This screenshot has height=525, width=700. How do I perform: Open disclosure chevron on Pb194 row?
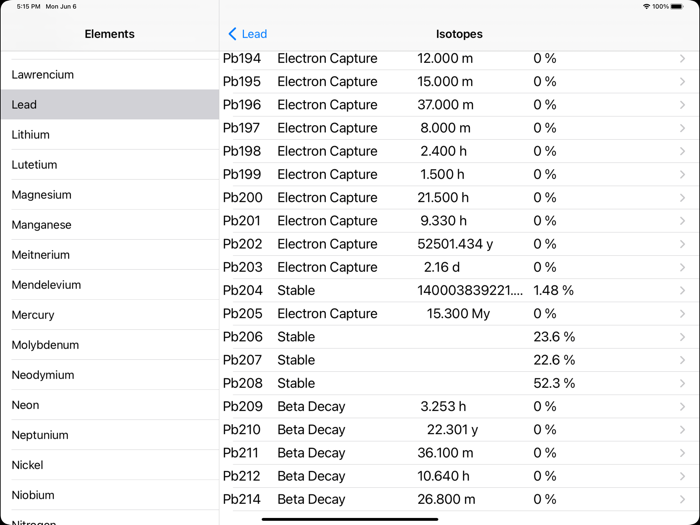(683, 59)
